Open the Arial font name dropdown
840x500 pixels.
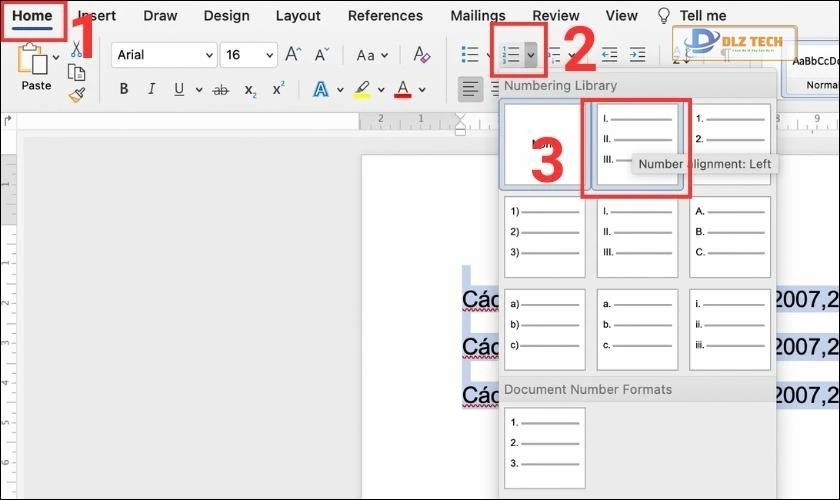[x=163, y=55]
